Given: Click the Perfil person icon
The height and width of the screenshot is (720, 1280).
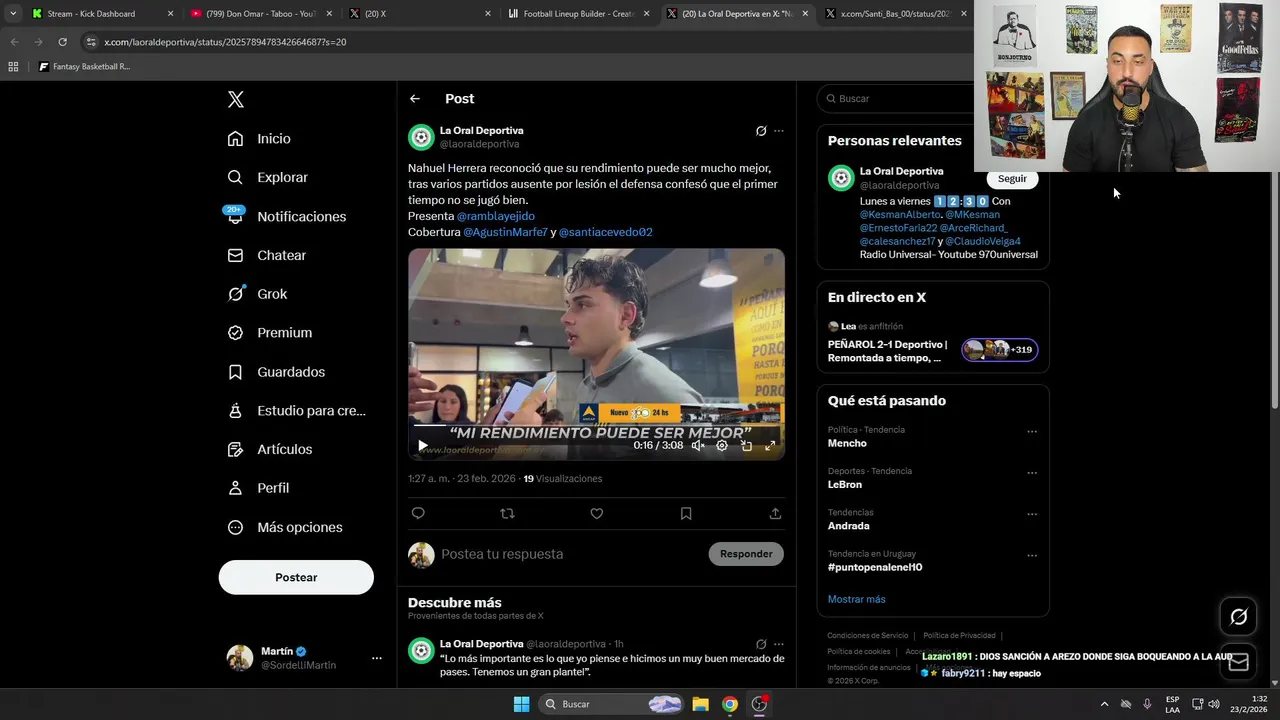Looking at the screenshot, I should 235,488.
